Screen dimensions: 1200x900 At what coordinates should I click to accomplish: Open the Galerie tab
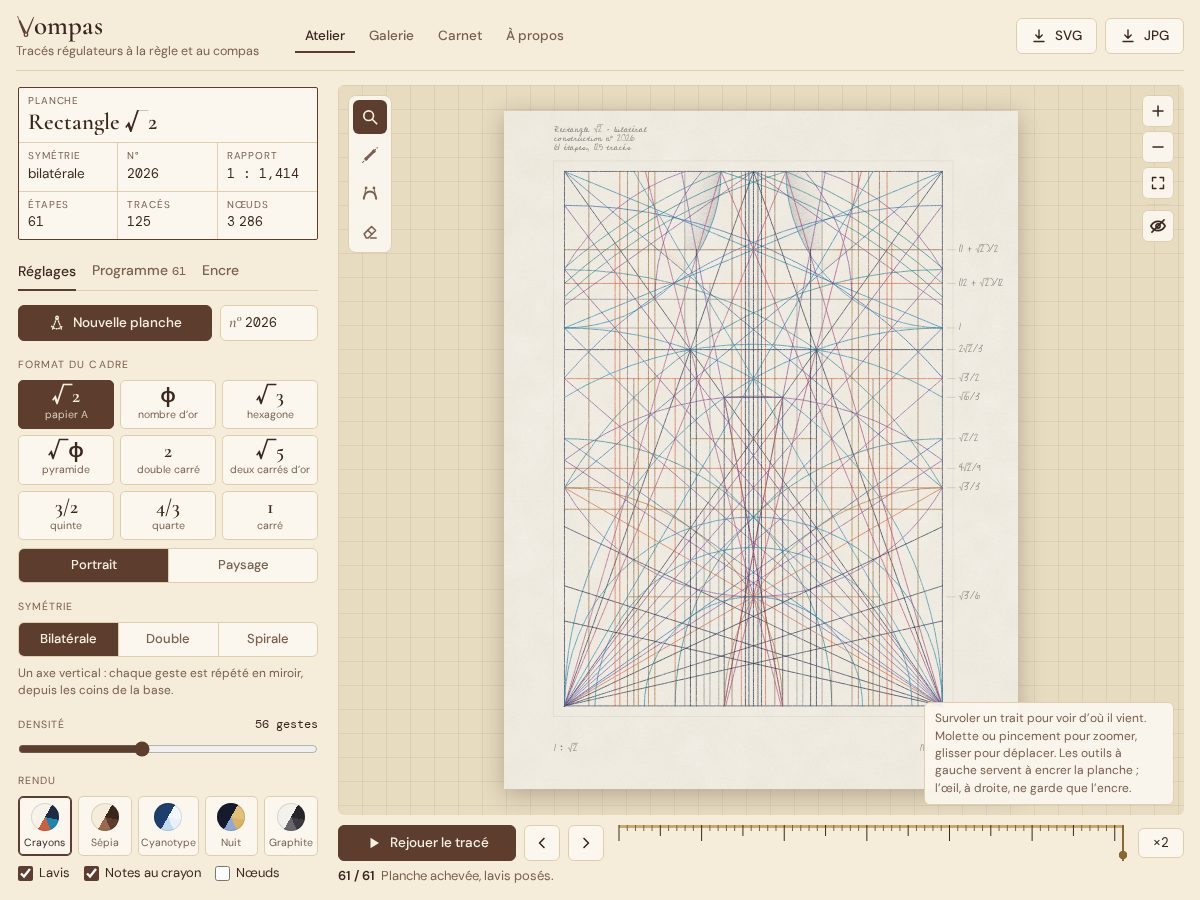(391, 36)
